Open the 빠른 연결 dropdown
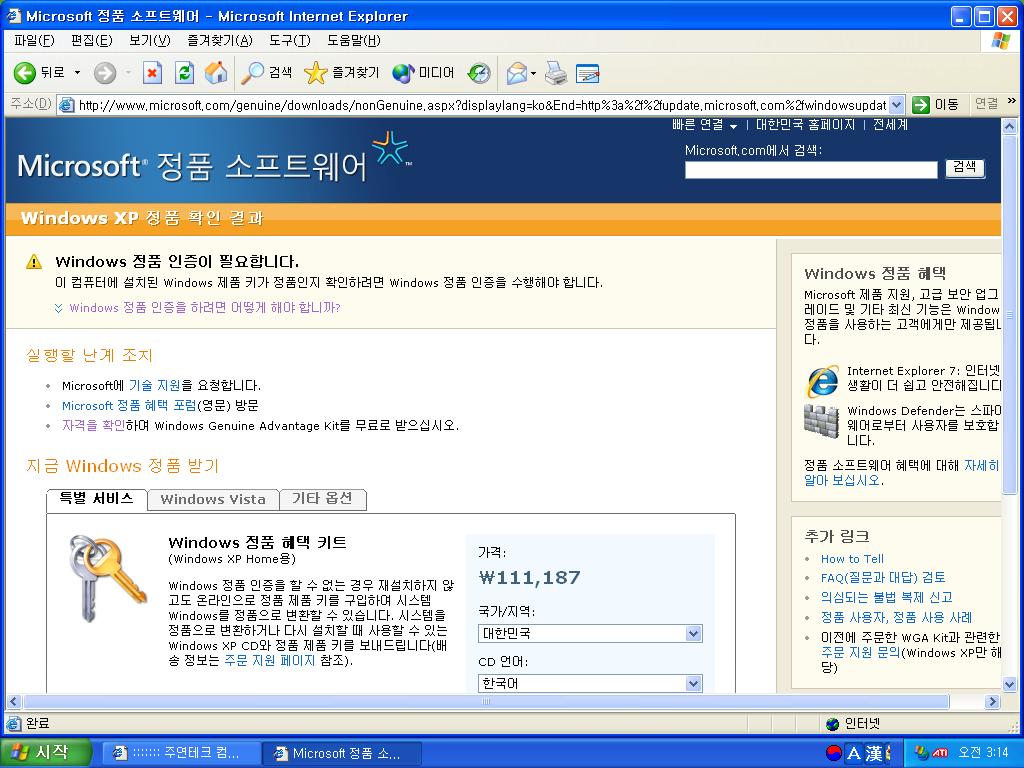Image resolution: width=1024 pixels, height=768 pixels. pos(704,125)
